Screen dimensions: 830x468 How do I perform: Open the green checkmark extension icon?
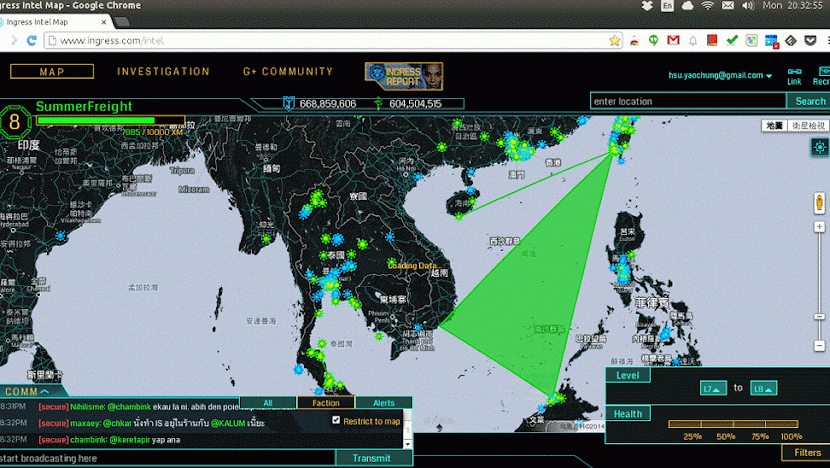732,41
